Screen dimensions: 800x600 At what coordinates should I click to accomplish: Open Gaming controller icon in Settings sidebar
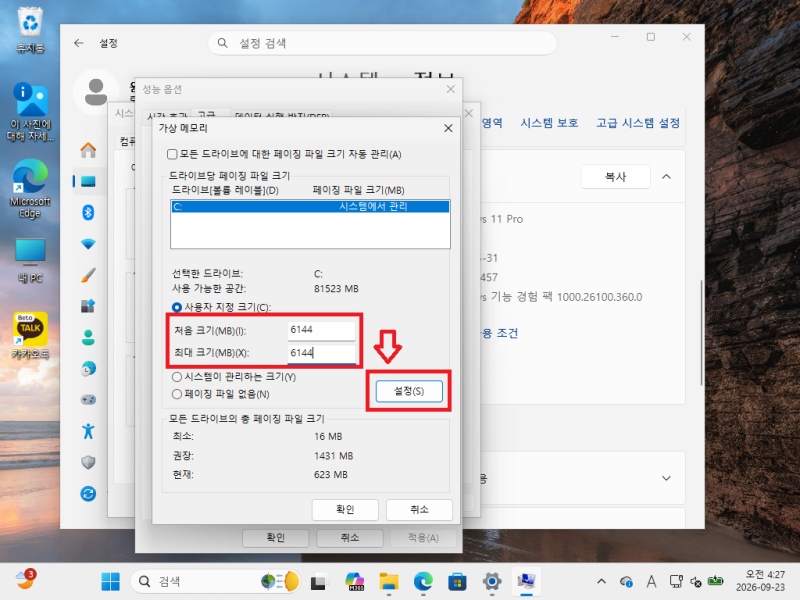[x=88, y=399]
